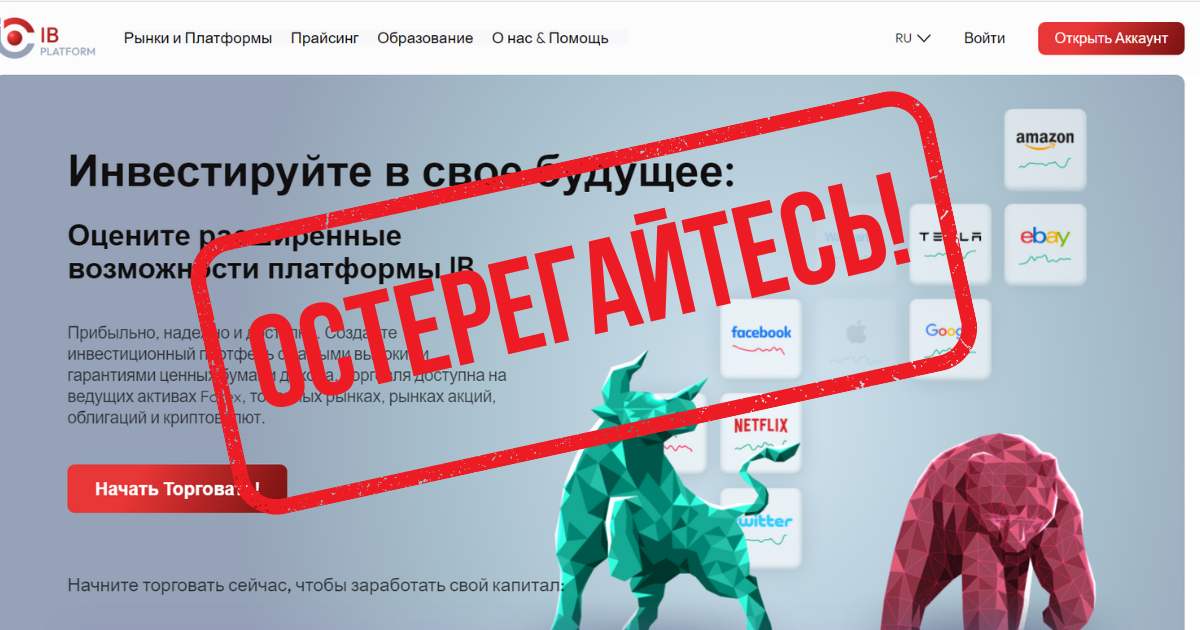Open the Образование menu
This screenshot has height=630, width=1200.
pyautogui.click(x=425, y=39)
